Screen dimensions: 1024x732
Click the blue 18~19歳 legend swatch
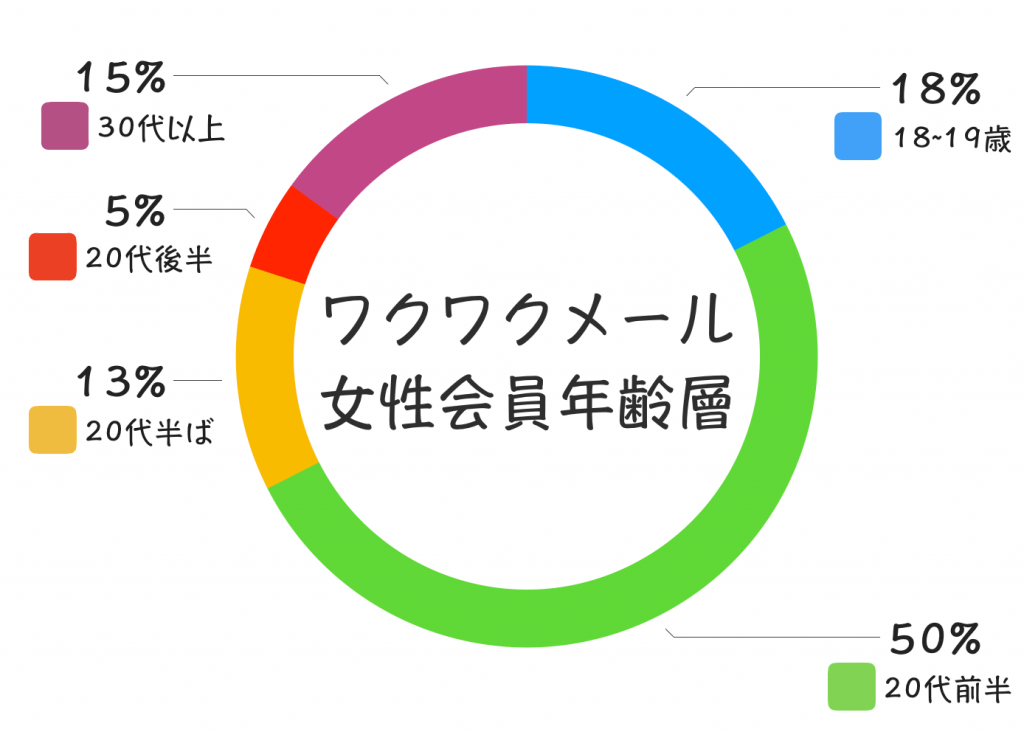pos(858,137)
